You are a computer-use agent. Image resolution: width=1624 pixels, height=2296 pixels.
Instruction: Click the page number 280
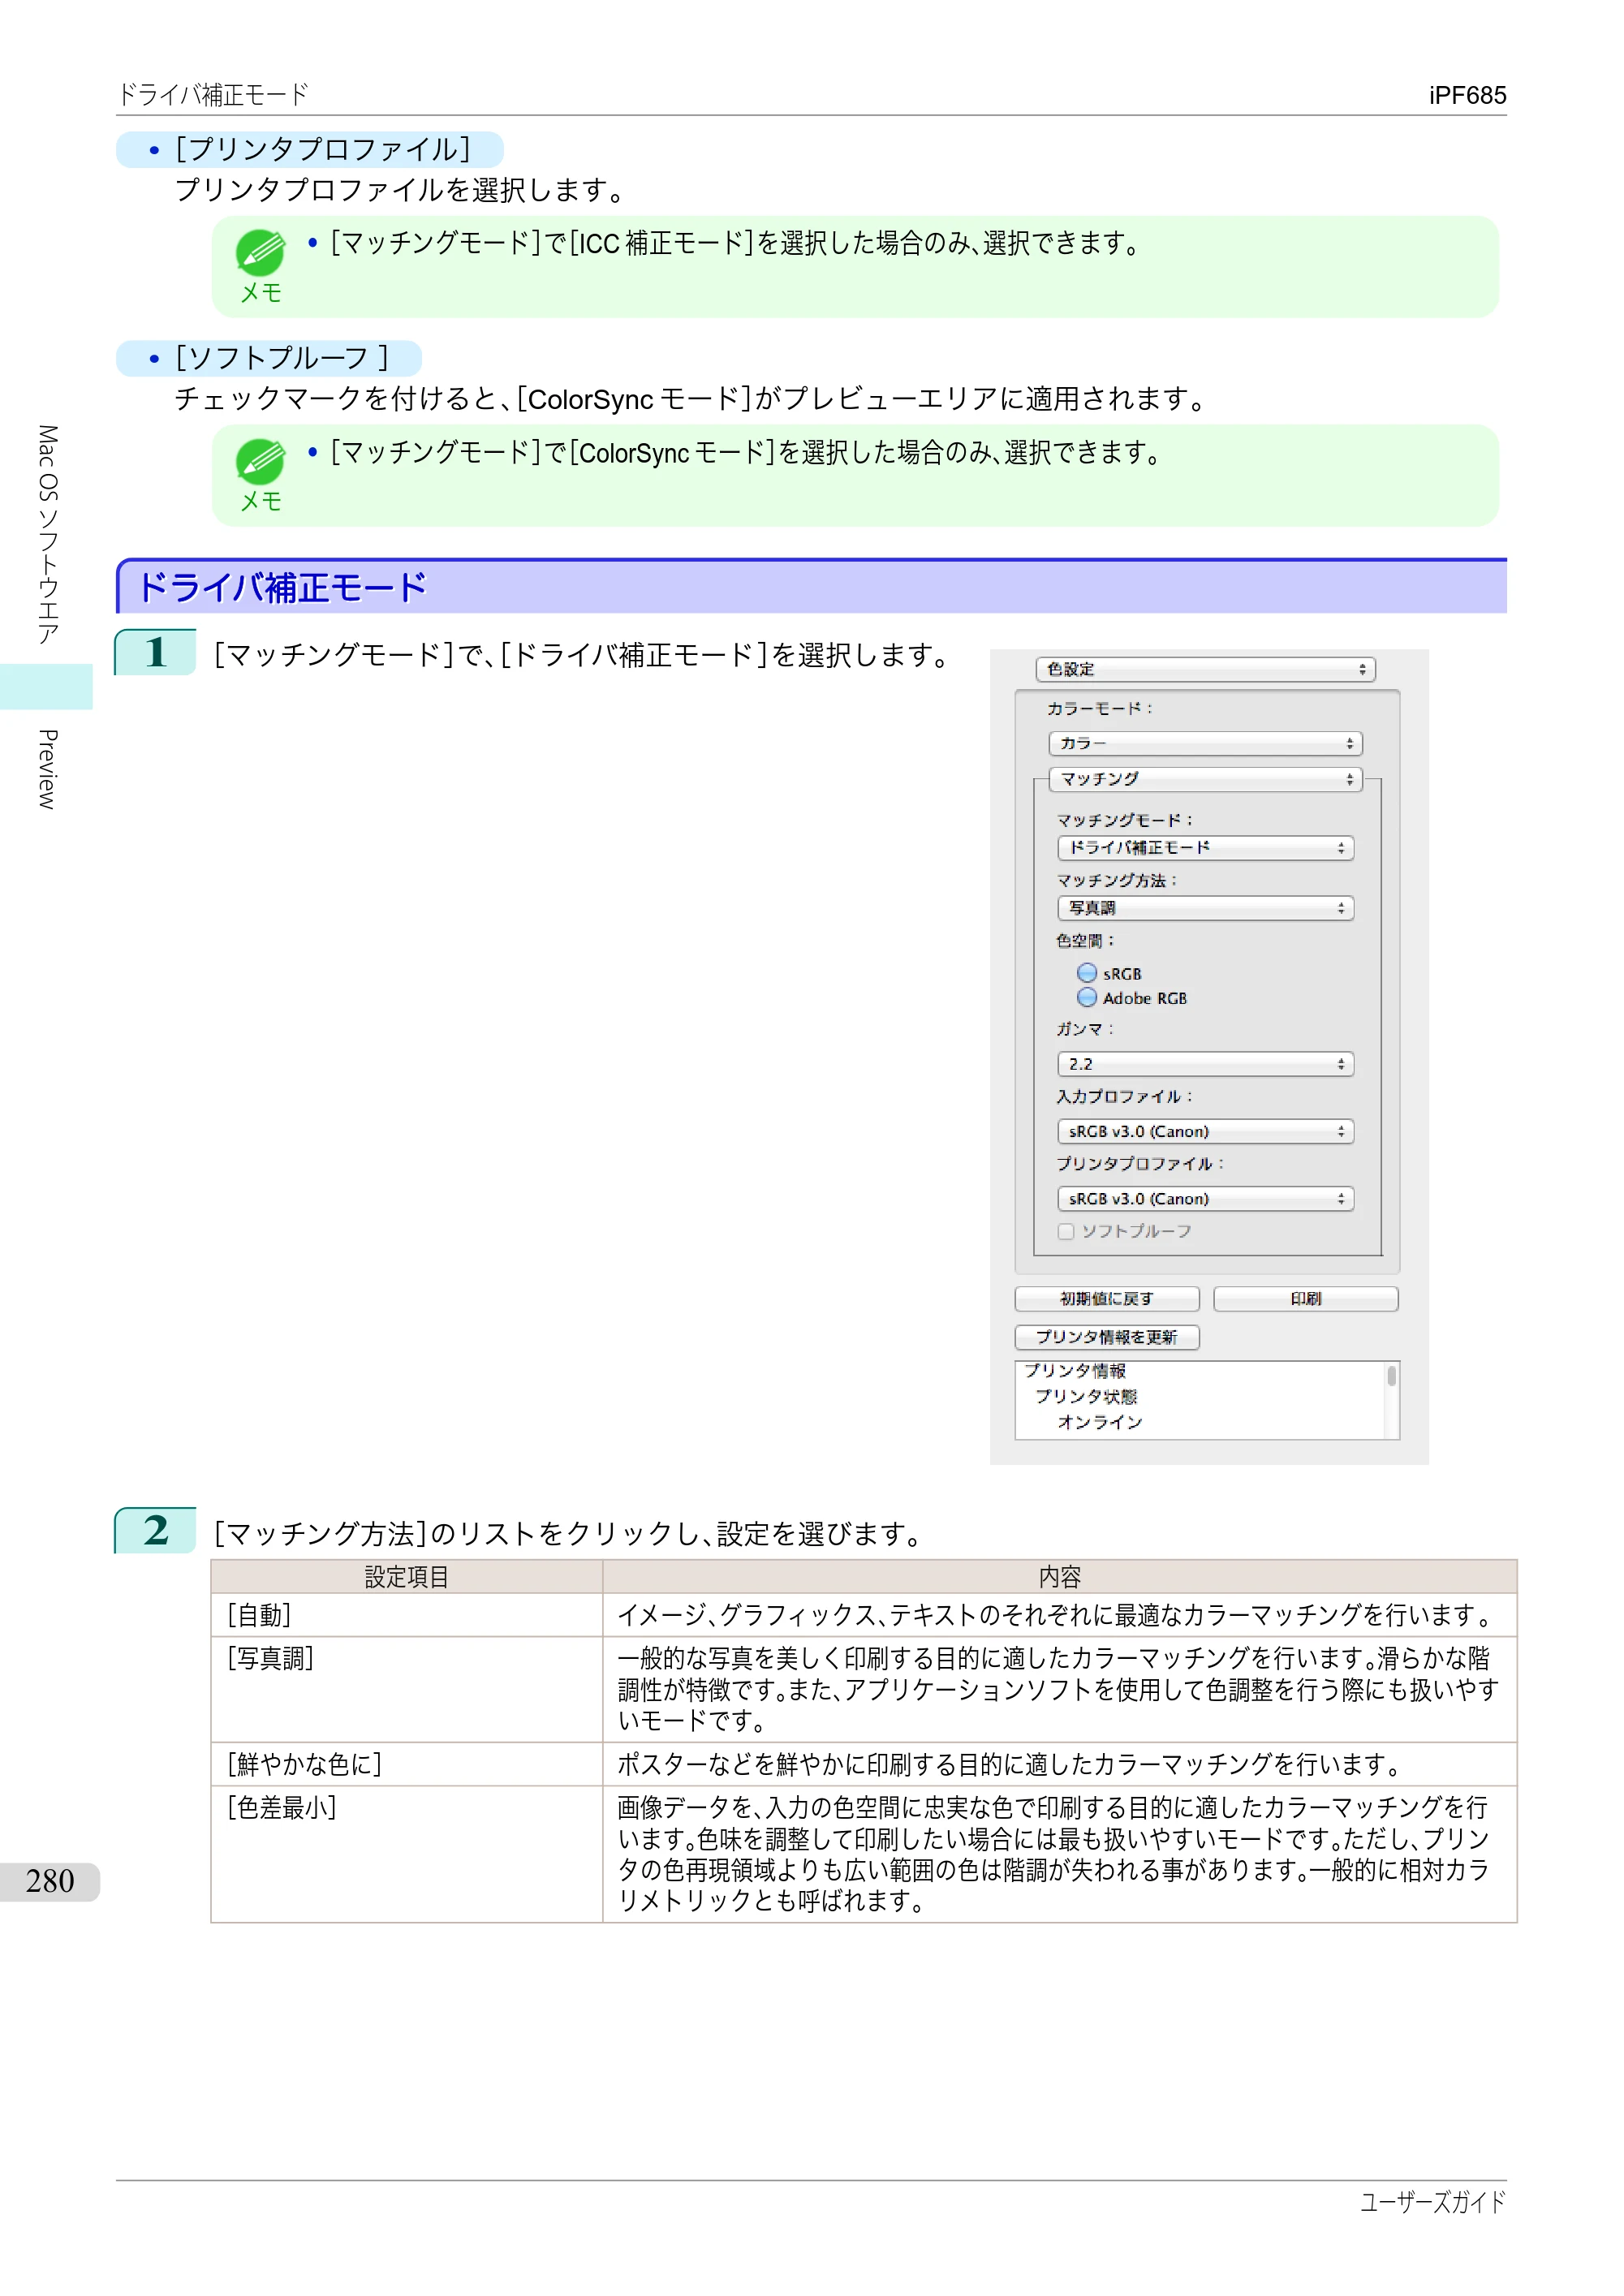[x=50, y=1881]
